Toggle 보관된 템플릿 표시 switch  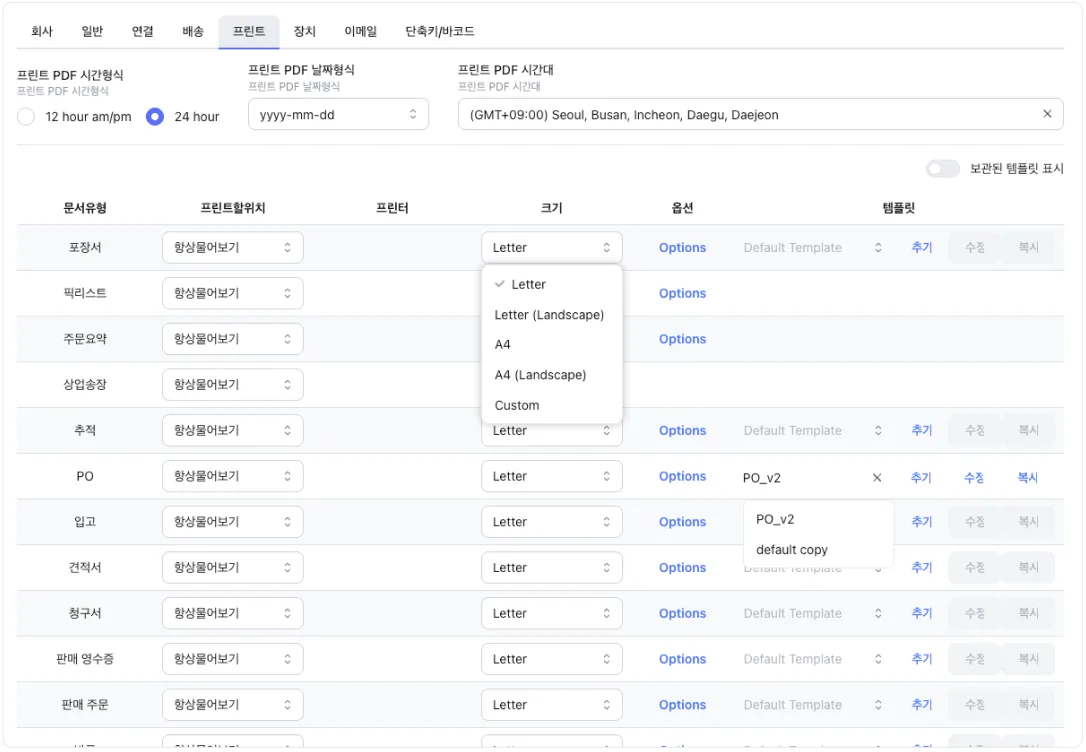pos(942,169)
